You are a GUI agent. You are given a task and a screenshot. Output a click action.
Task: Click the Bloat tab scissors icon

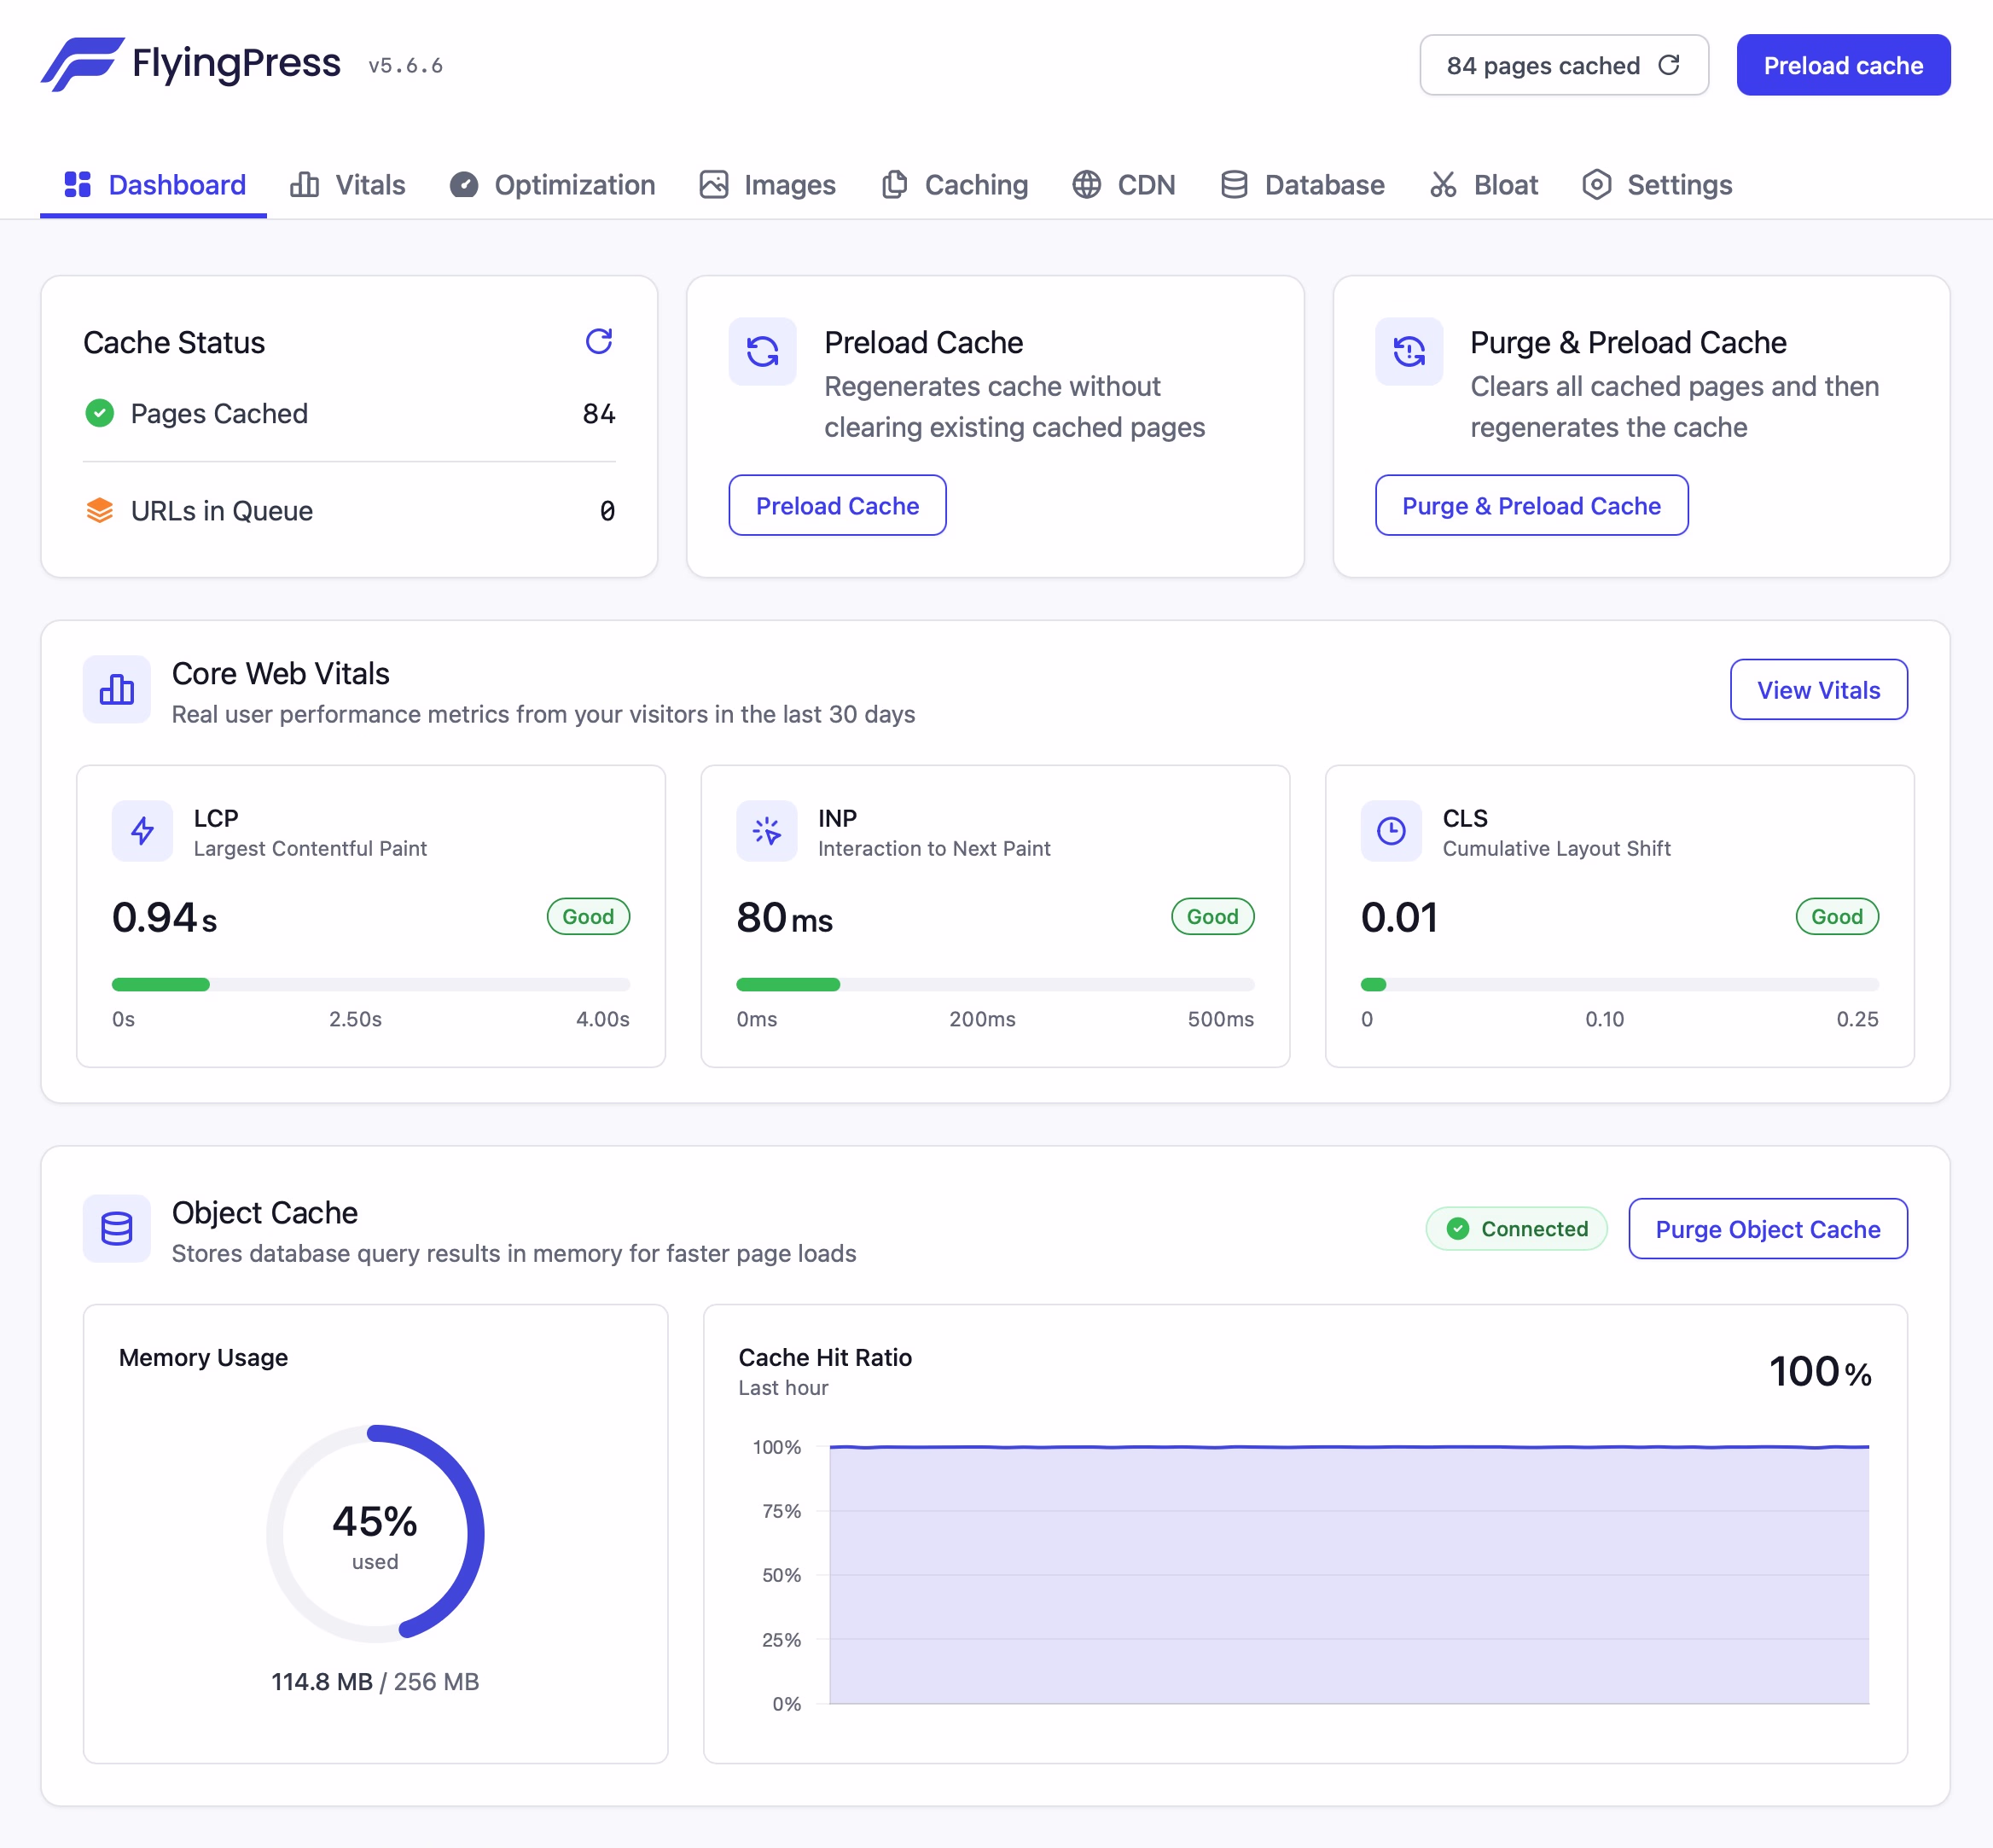click(1442, 184)
